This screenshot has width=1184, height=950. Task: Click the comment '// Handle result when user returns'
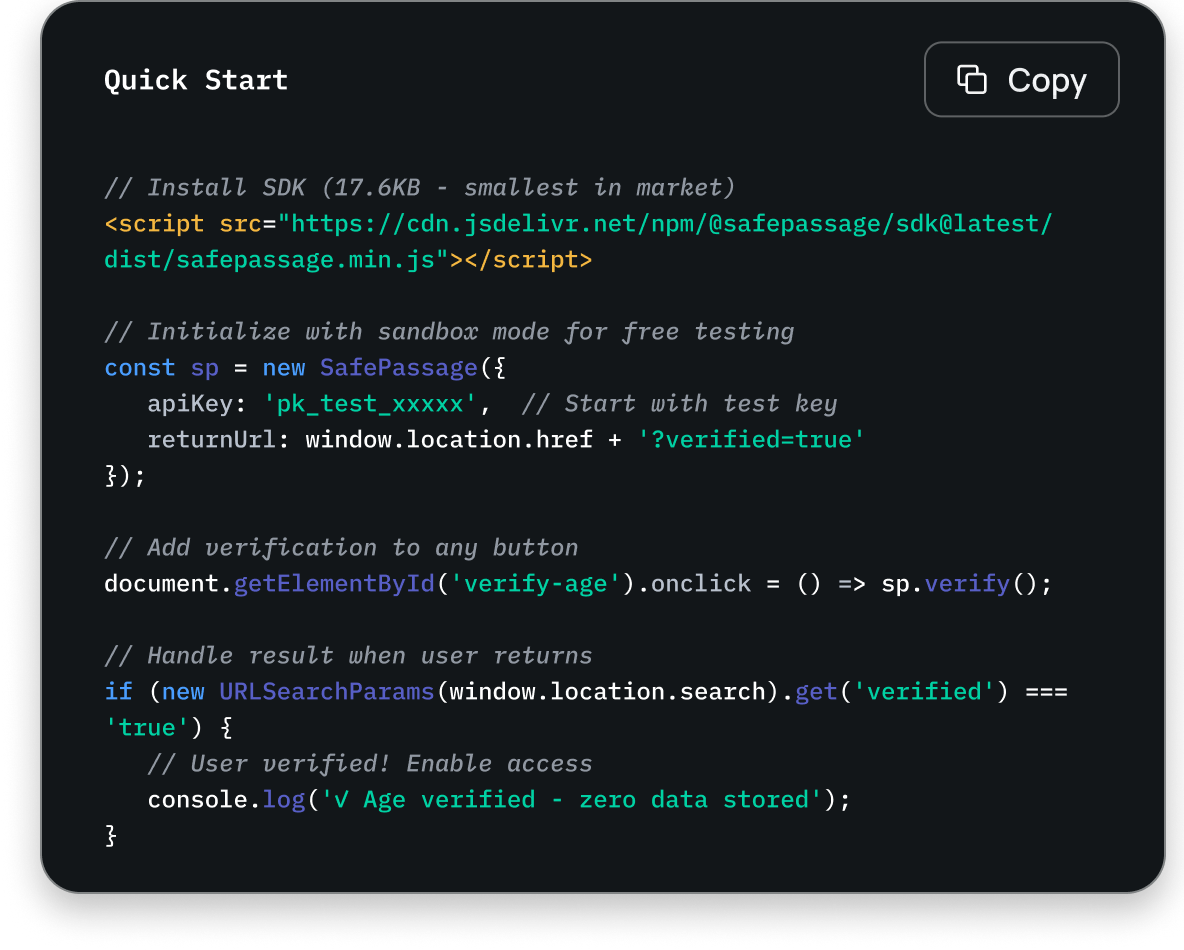click(x=348, y=655)
